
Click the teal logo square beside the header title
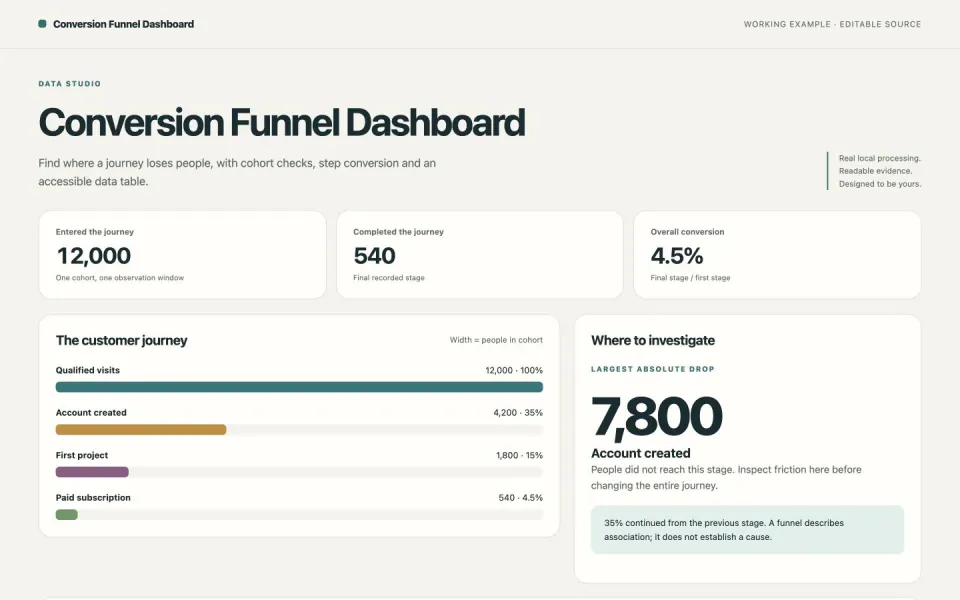(42, 24)
